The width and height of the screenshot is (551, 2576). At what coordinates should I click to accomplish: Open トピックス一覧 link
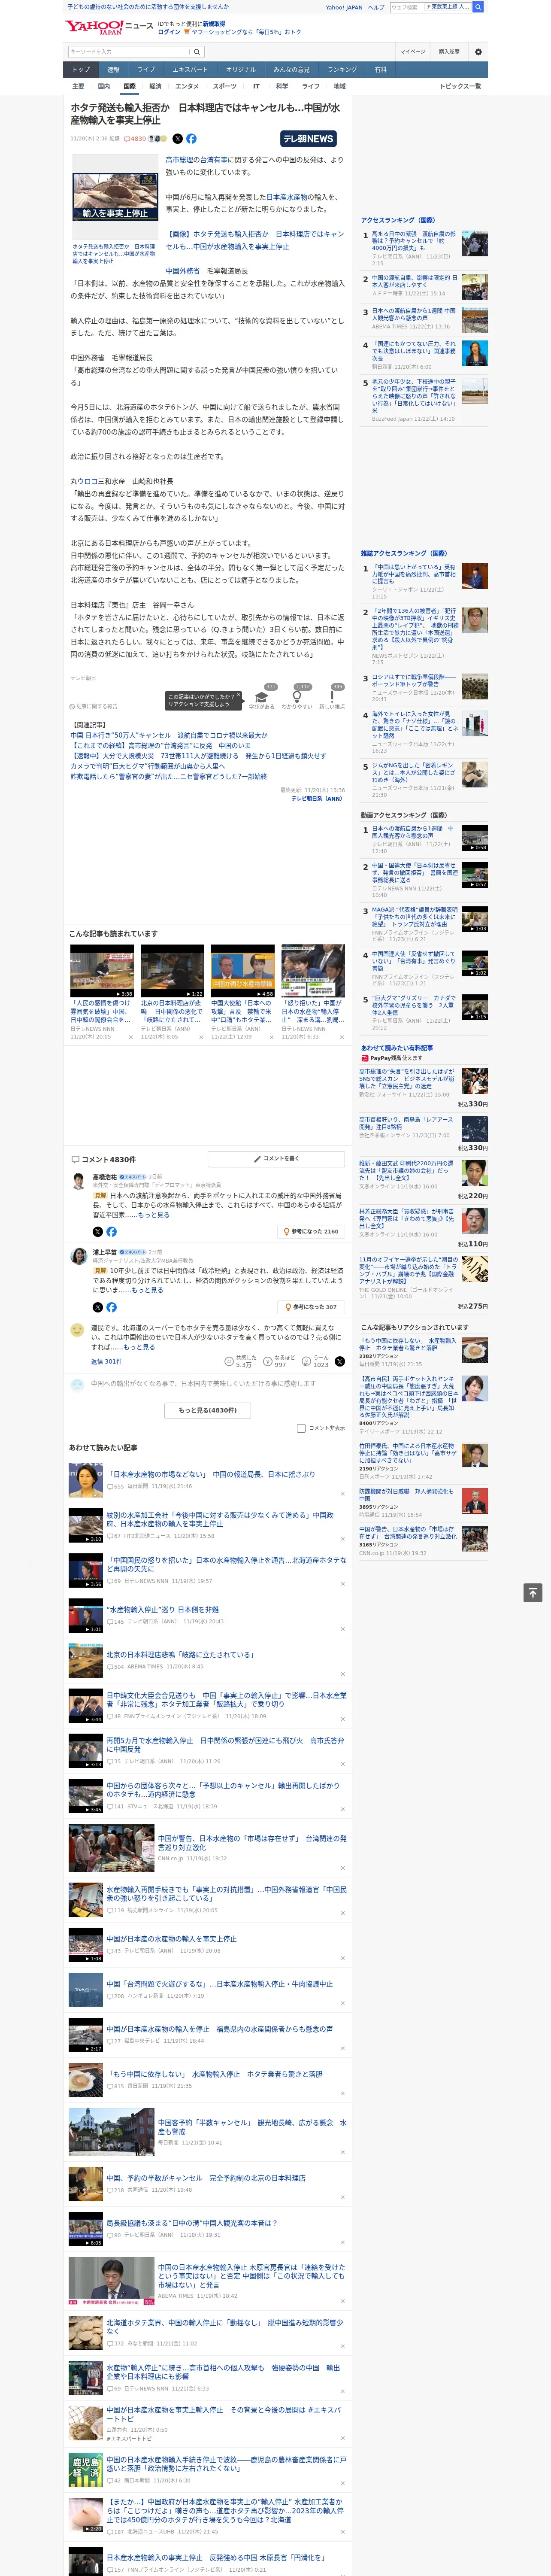point(460,86)
